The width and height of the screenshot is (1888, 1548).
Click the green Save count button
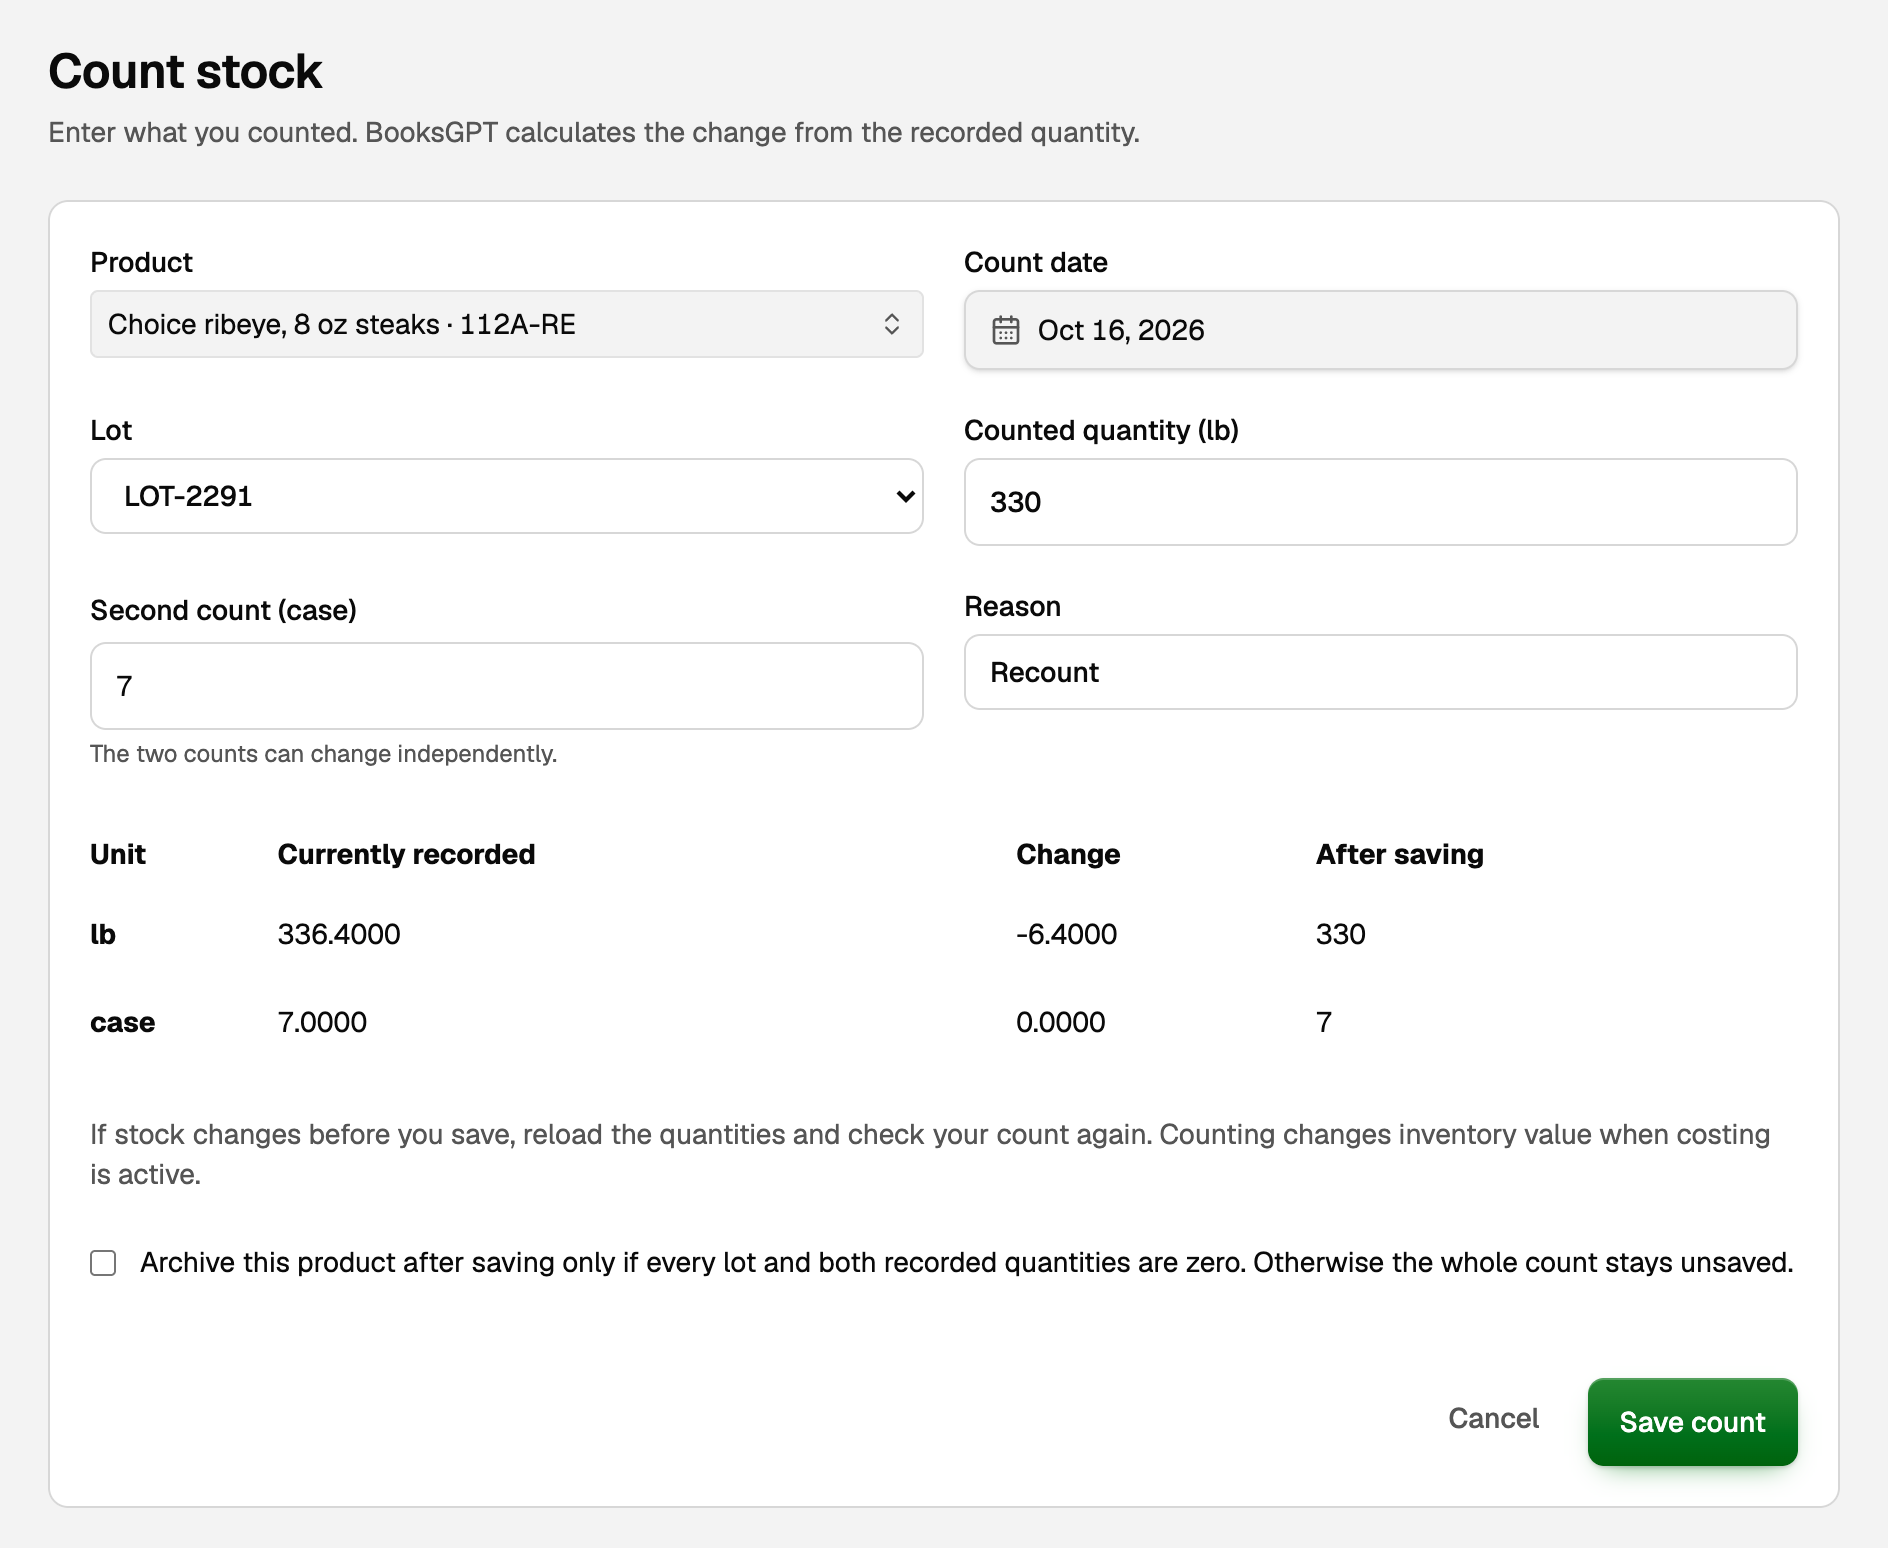tap(1692, 1422)
